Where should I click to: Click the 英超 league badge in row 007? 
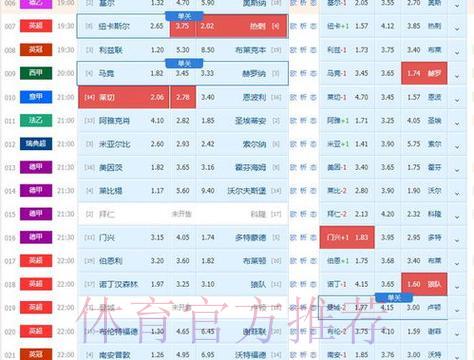(x=36, y=26)
